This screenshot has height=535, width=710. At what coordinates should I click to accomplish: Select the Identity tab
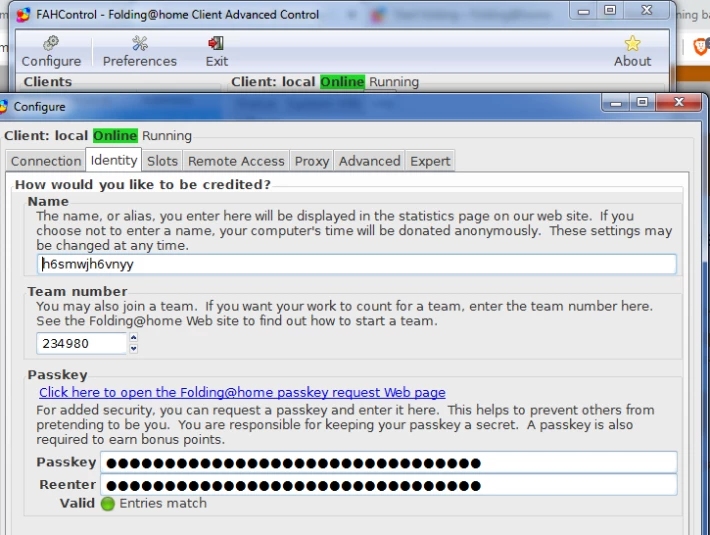click(x=114, y=160)
